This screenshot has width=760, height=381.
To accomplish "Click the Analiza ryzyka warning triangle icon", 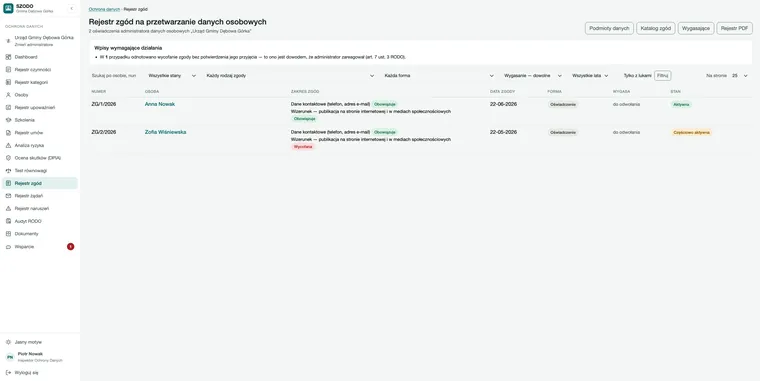I will 8,145.
